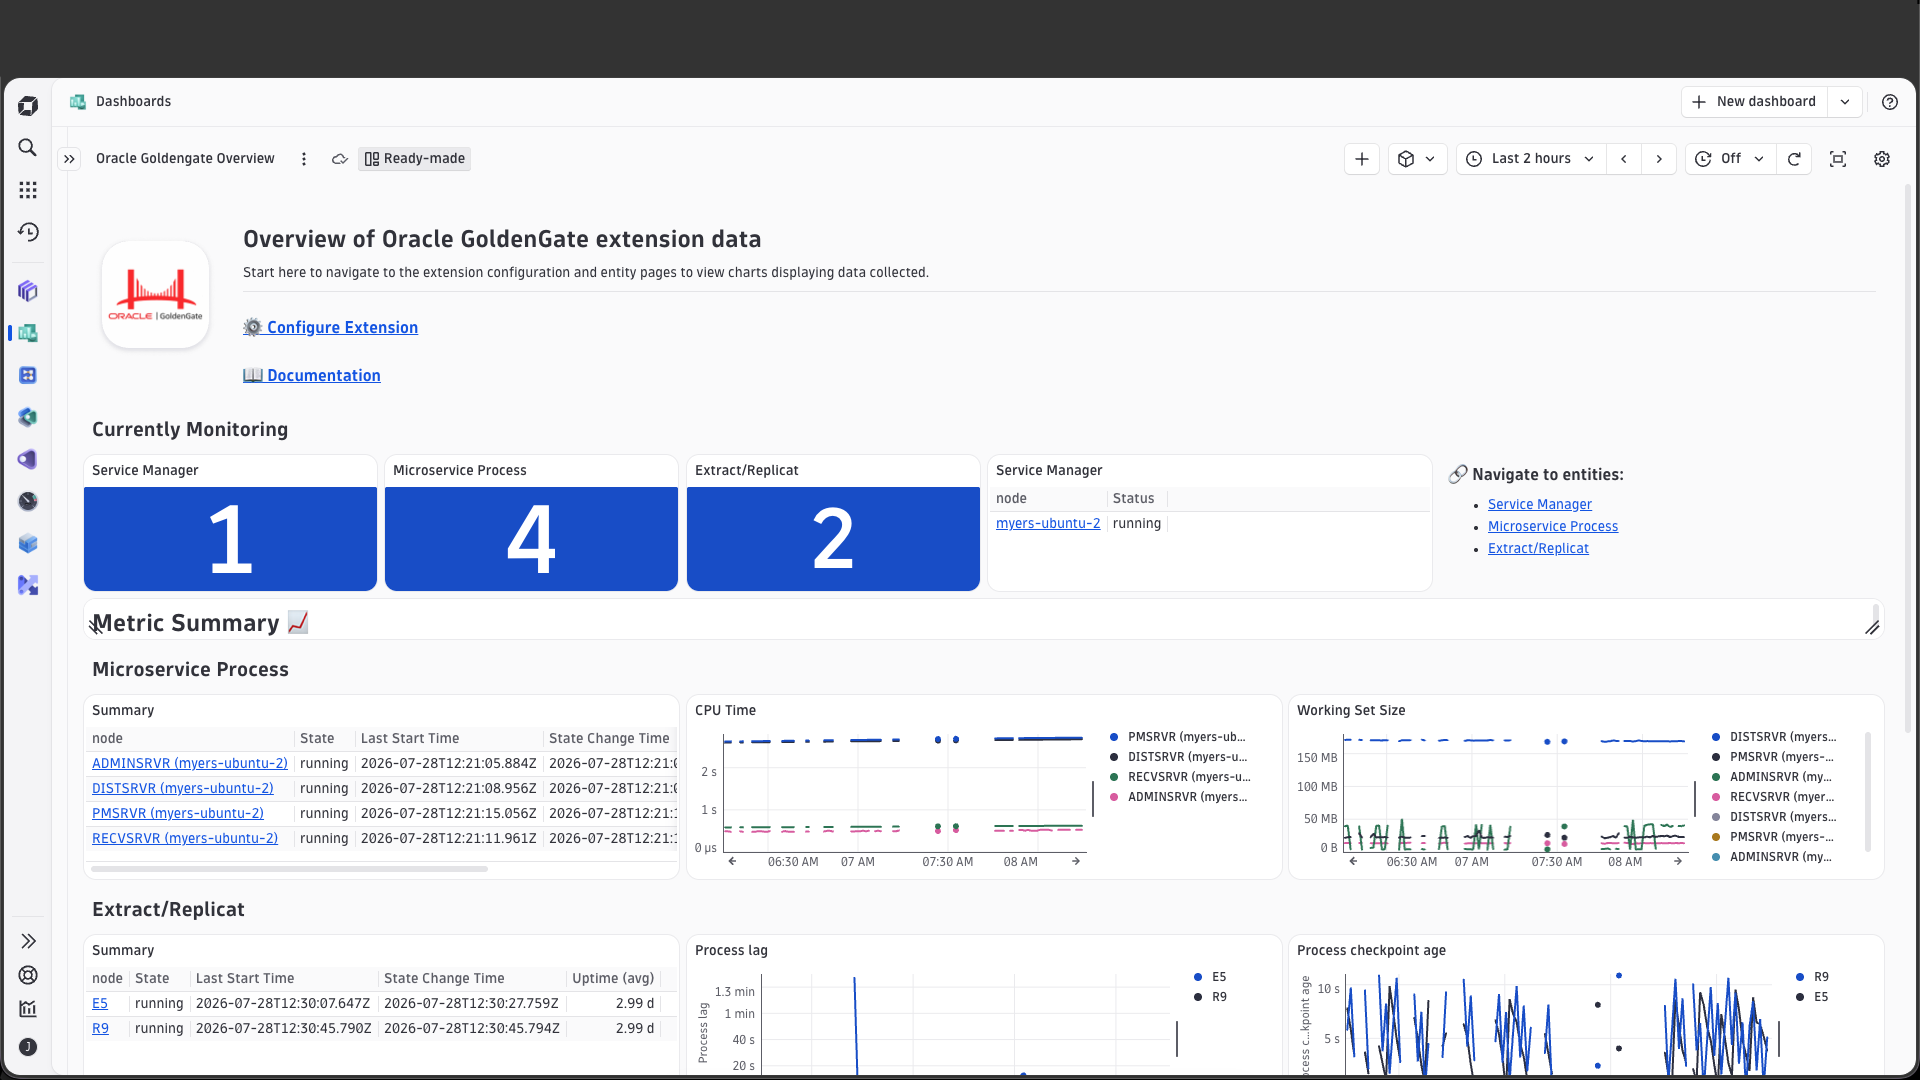This screenshot has height=1080, width=1920.
Task: Toggle RECVSRVR series in CPU Time legend
Action: [1180, 777]
